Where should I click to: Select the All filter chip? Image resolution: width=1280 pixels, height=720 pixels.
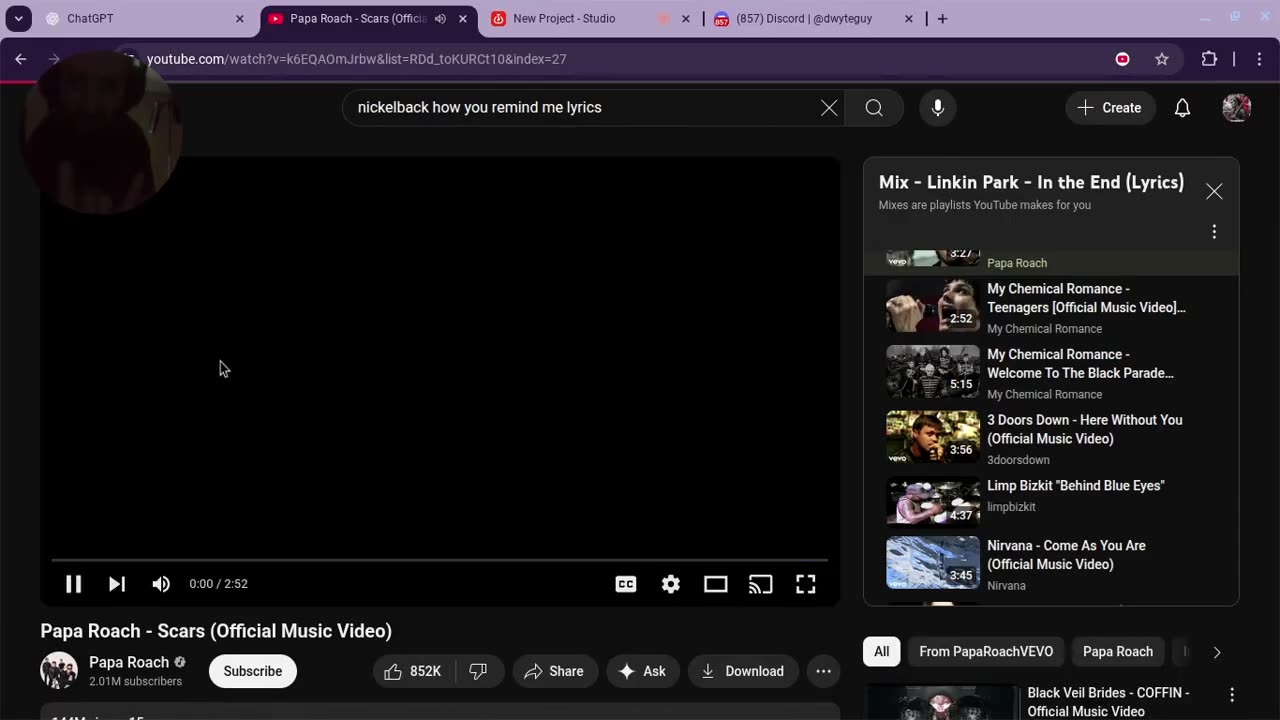(882, 652)
